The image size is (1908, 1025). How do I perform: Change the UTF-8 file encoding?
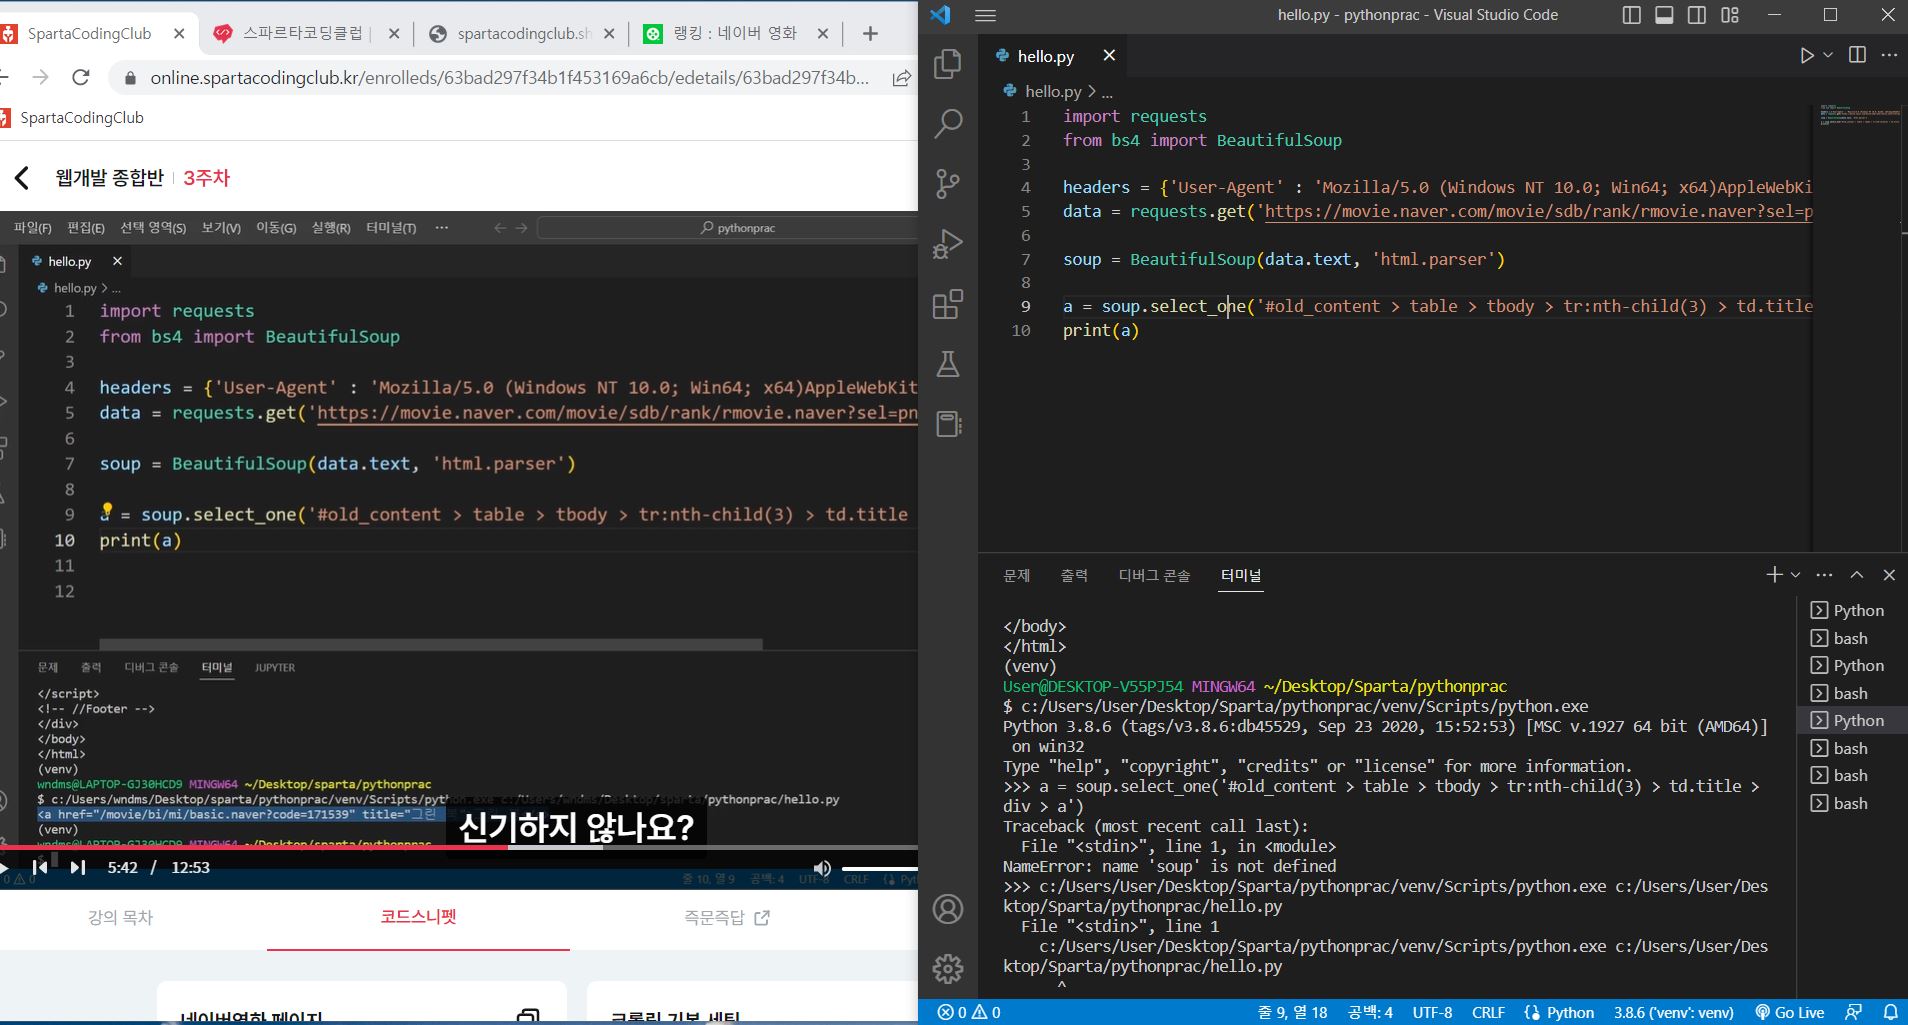(1432, 1012)
